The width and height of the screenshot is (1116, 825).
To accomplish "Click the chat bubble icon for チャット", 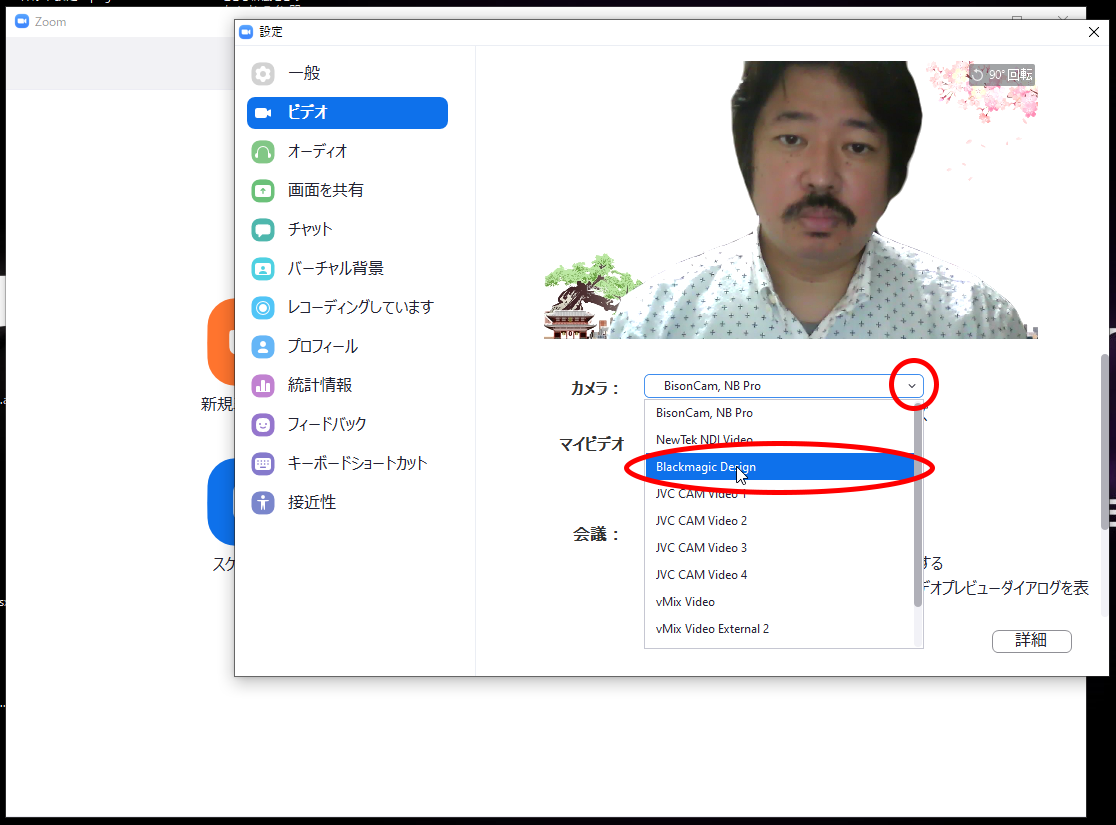I will point(263,230).
